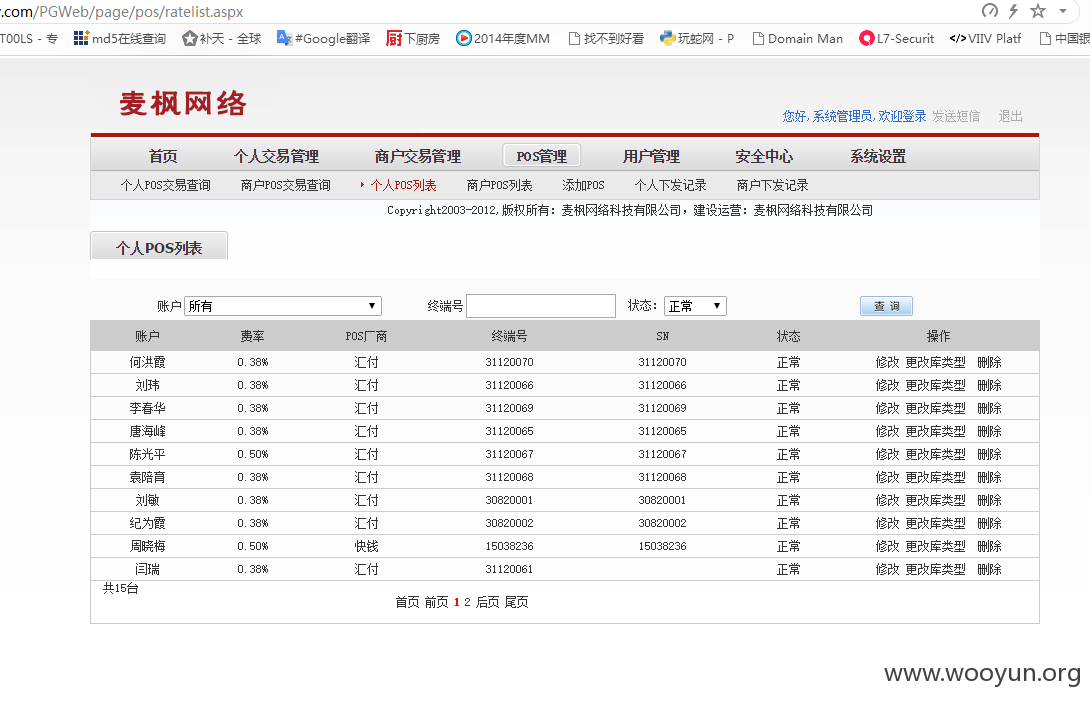
Task: Open the 2014年度MM bookmark
Action: 503,38
